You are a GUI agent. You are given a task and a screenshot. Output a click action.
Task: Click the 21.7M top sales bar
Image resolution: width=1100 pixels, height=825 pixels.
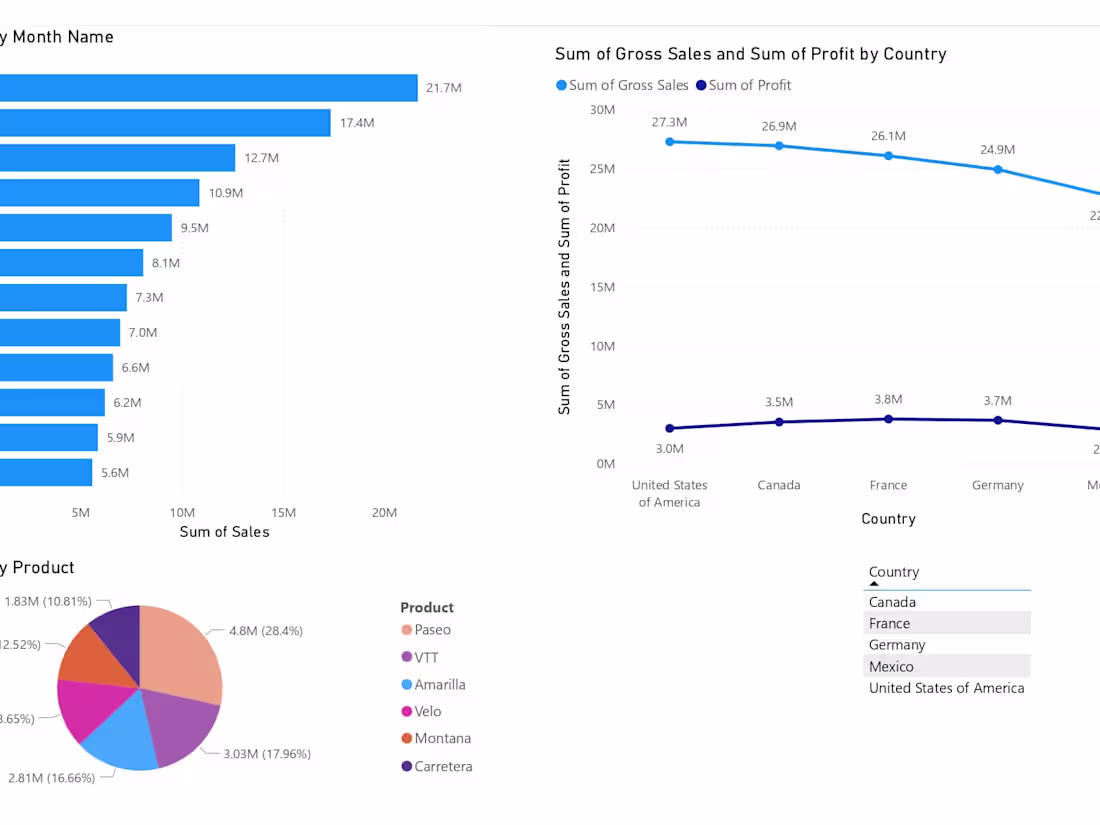coord(208,88)
